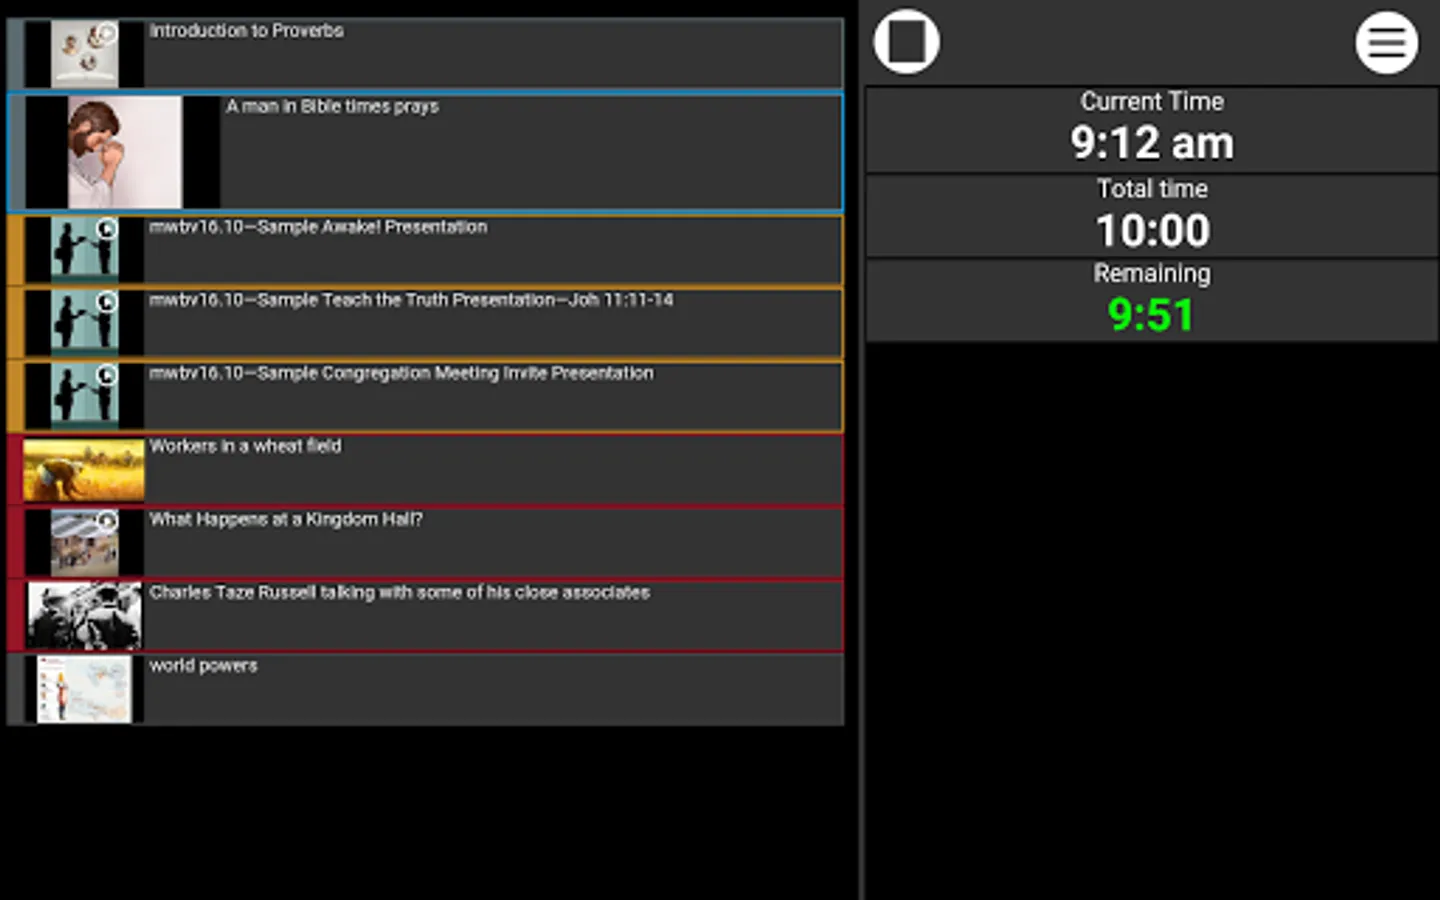Open Sample Awake! Presentation video thumbnail
Viewport: 1440px width, 900px height.
[85, 250]
